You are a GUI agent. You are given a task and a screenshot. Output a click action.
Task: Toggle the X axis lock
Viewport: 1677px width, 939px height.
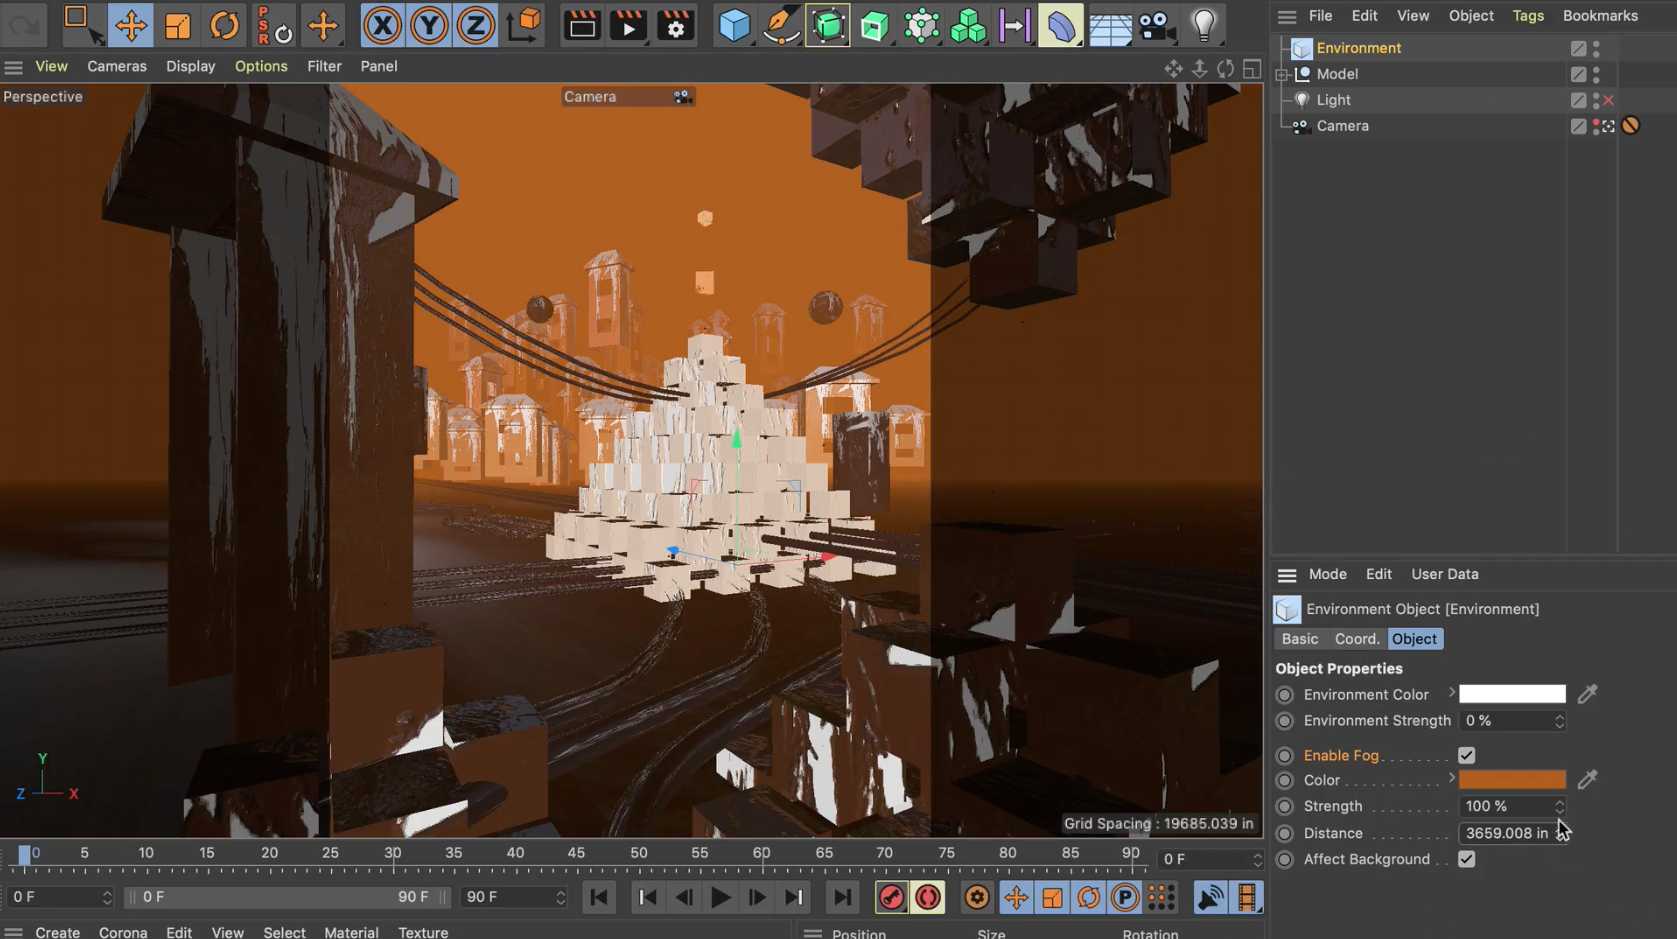point(382,25)
